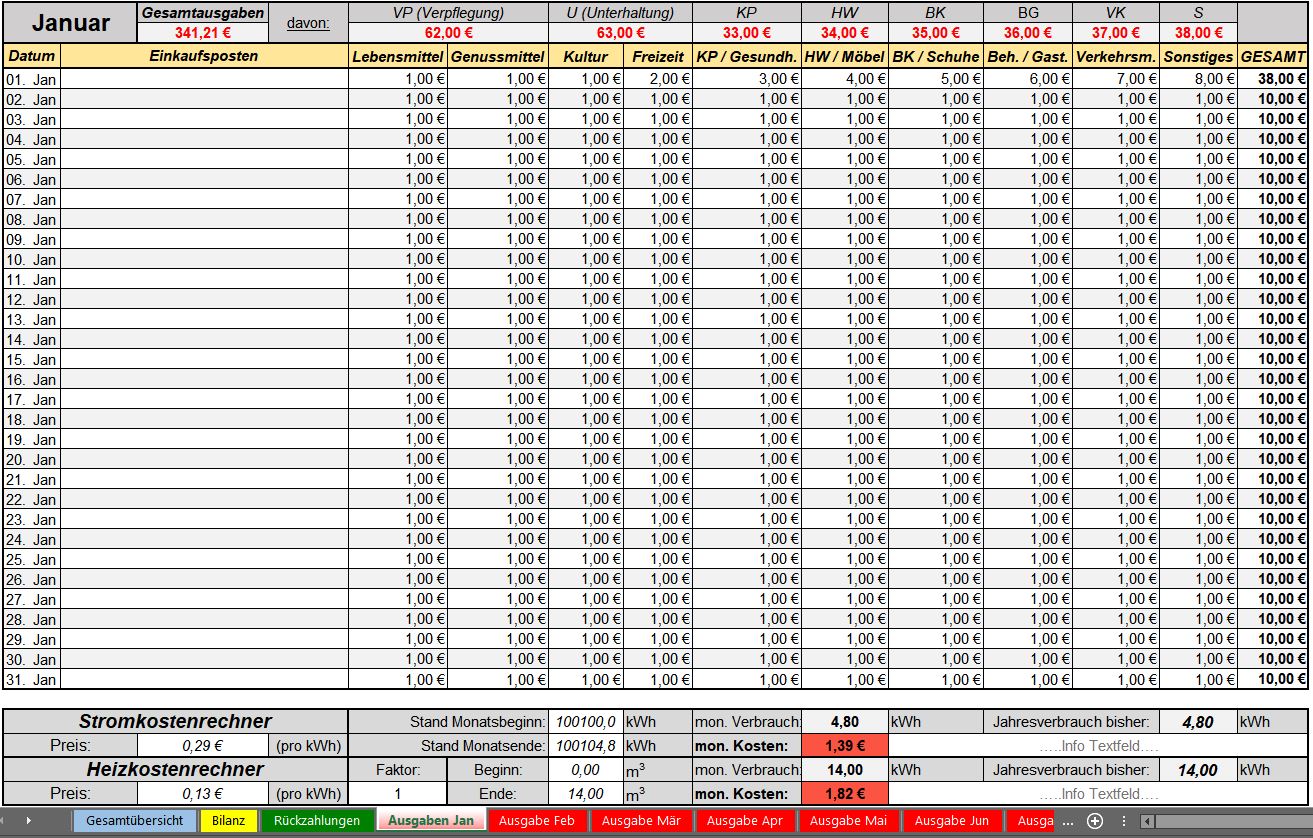The image size is (1313, 838).
Task: Select the Stand Monatsende 100104,8 cell
Action: click(586, 745)
